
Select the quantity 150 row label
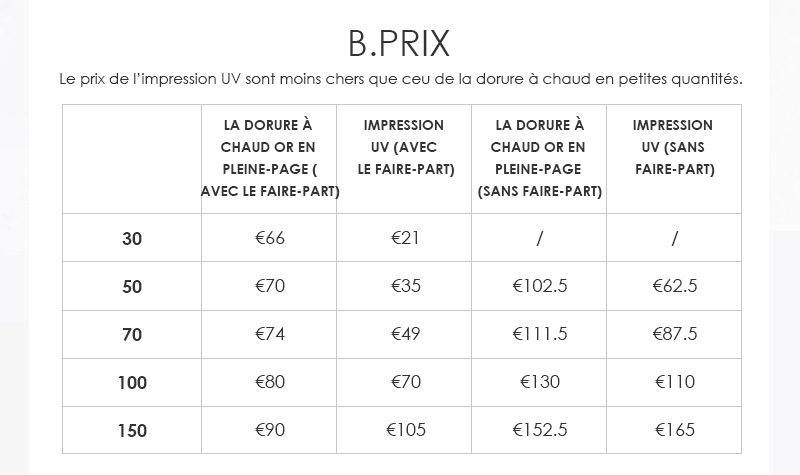point(132,431)
